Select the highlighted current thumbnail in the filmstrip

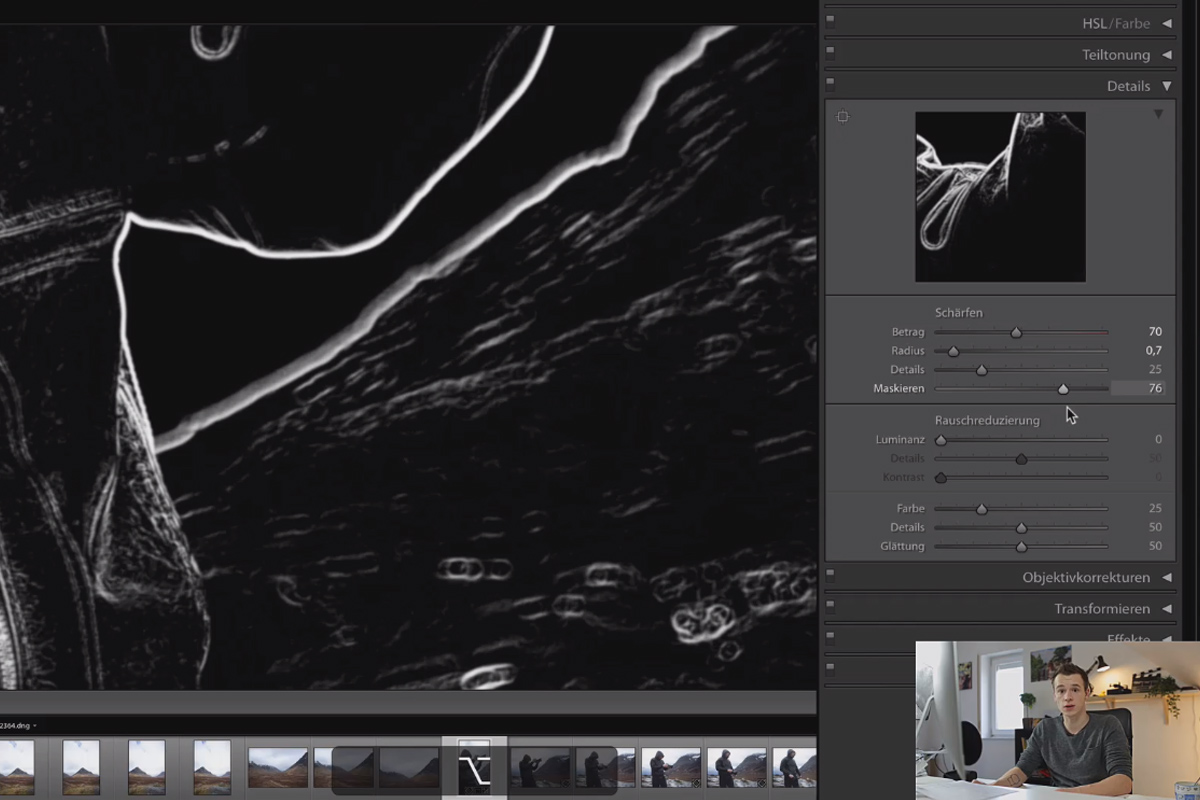(x=474, y=766)
